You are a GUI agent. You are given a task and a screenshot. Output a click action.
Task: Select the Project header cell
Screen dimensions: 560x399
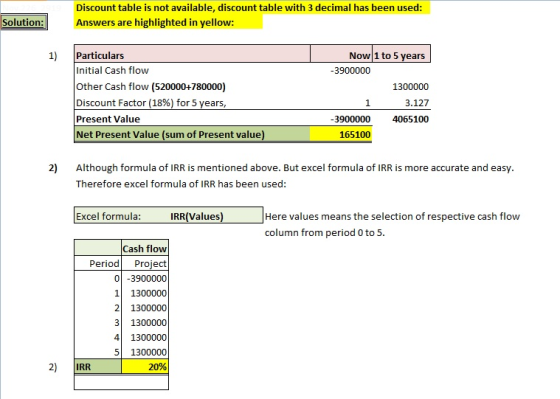[x=145, y=263]
